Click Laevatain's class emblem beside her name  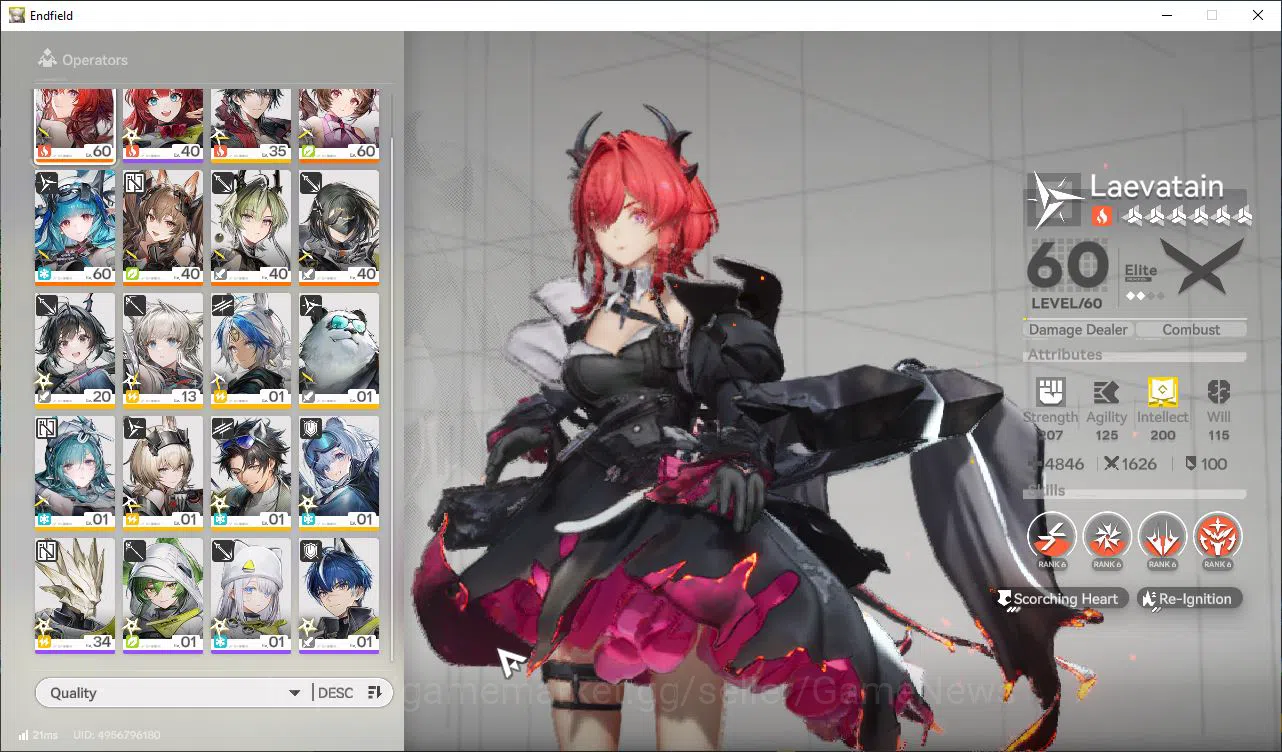[x=1056, y=199]
